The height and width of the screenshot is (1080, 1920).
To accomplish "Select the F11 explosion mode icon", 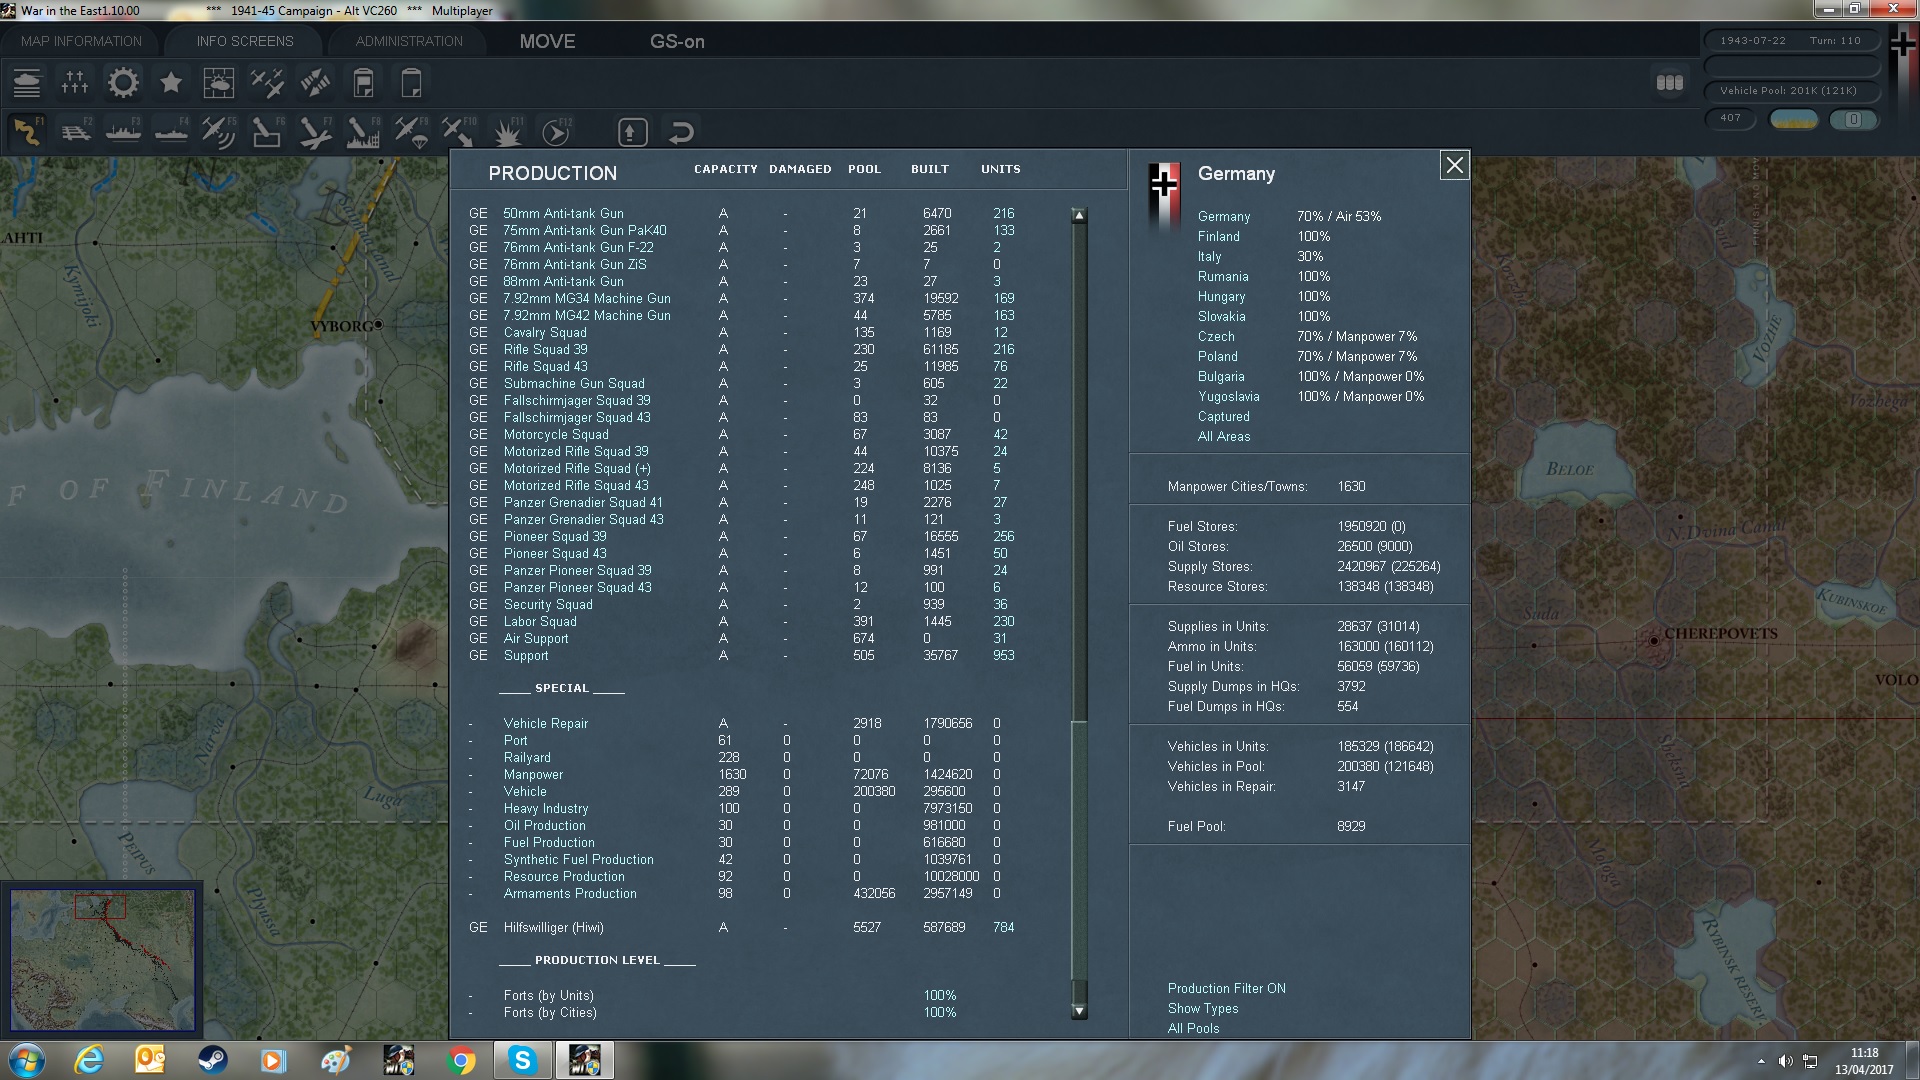I will tap(508, 132).
